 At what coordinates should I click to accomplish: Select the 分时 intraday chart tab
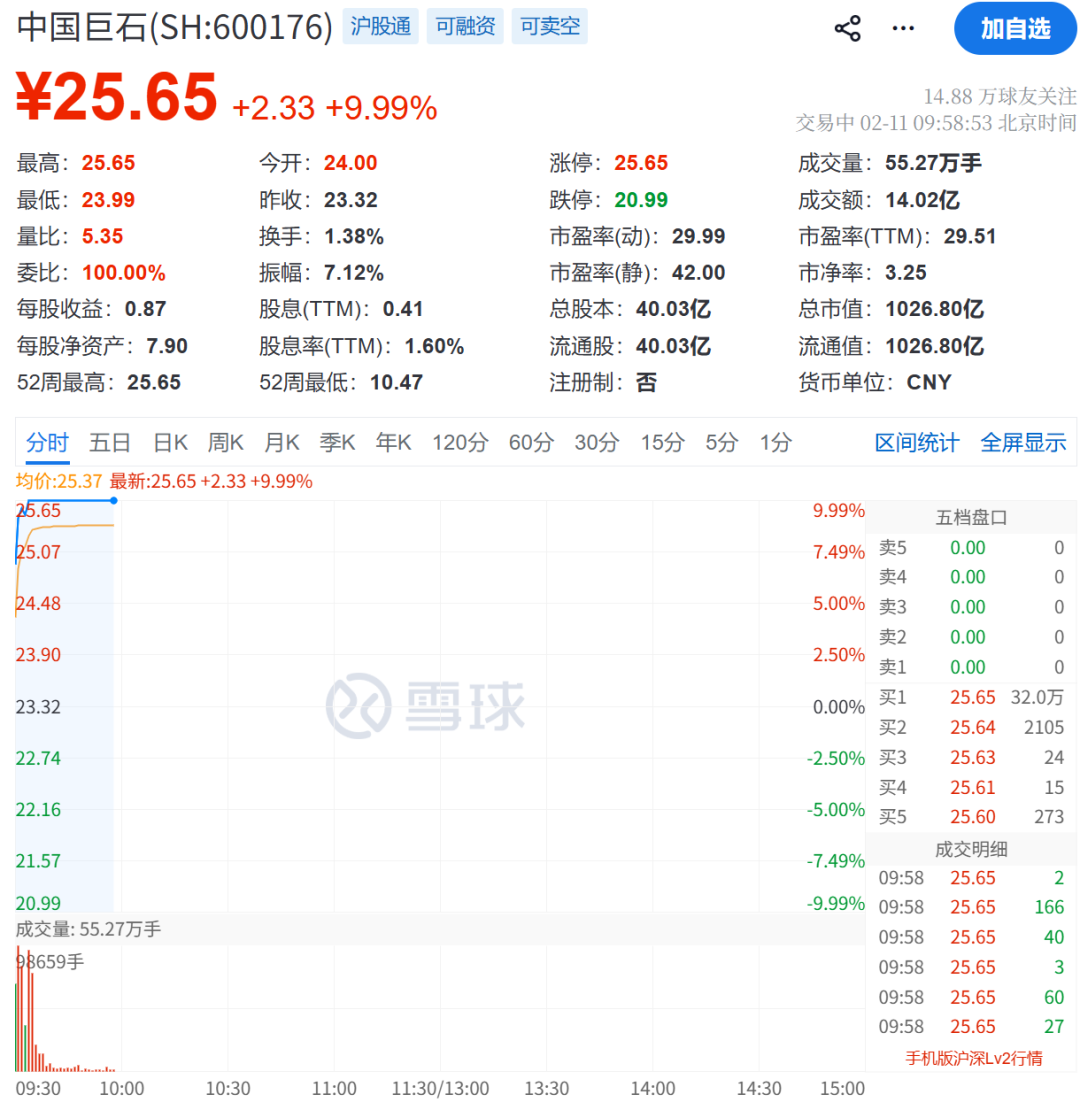[44, 443]
